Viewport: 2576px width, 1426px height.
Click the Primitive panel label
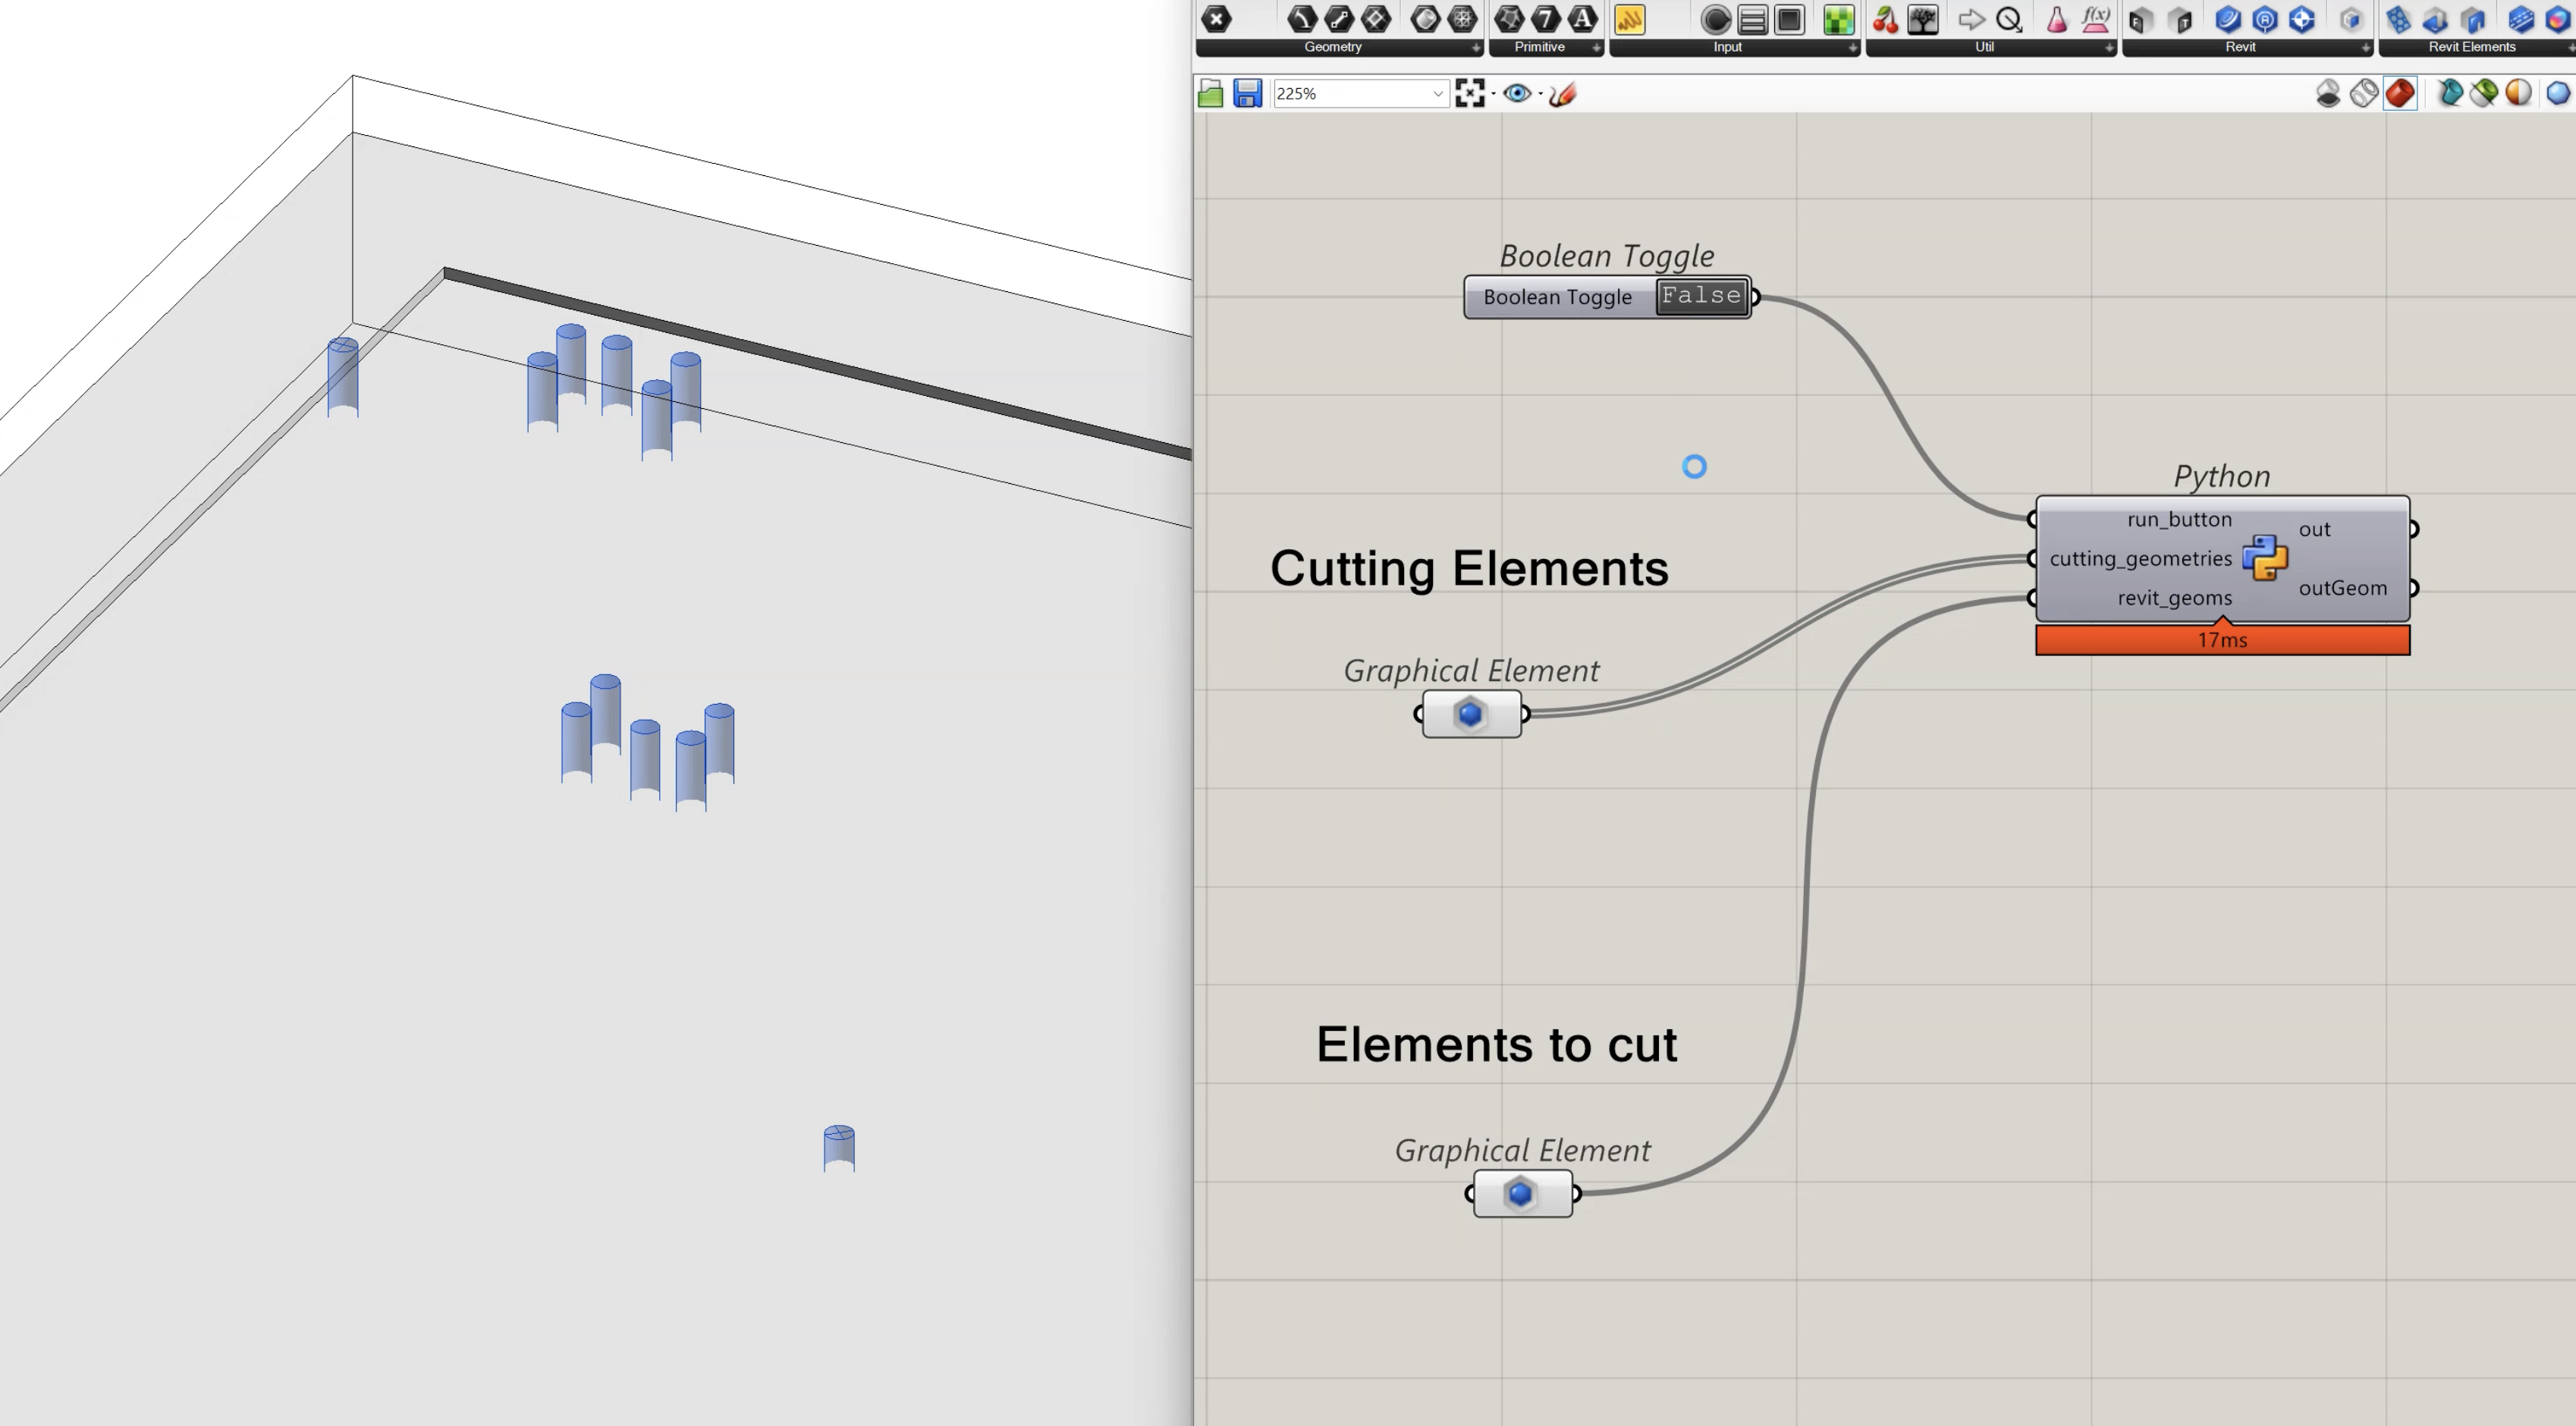coord(1539,47)
